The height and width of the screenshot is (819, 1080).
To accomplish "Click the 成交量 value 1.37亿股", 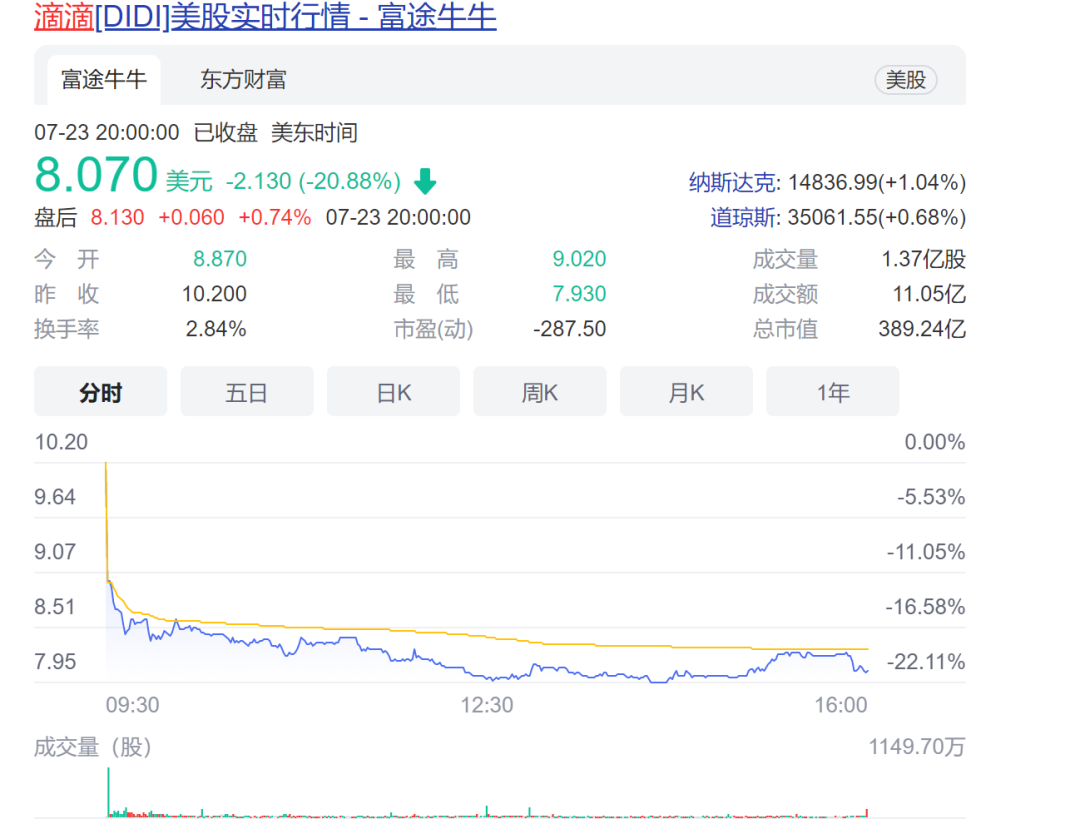I will coord(924,259).
